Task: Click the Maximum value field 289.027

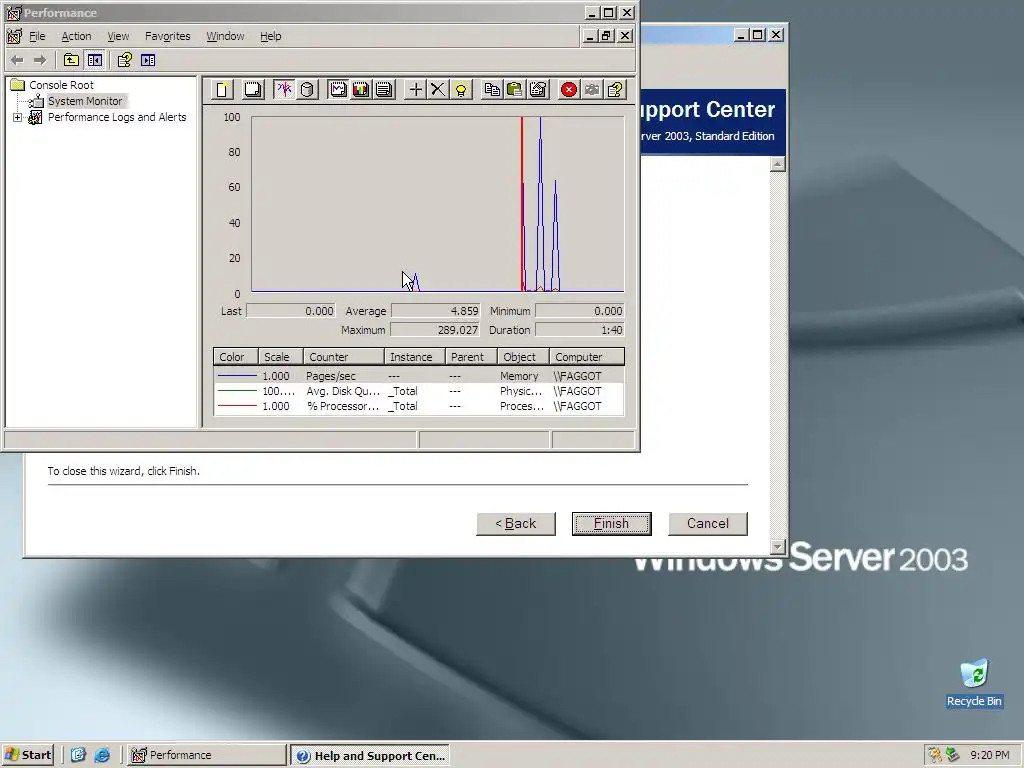Action: (x=436, y=330)
